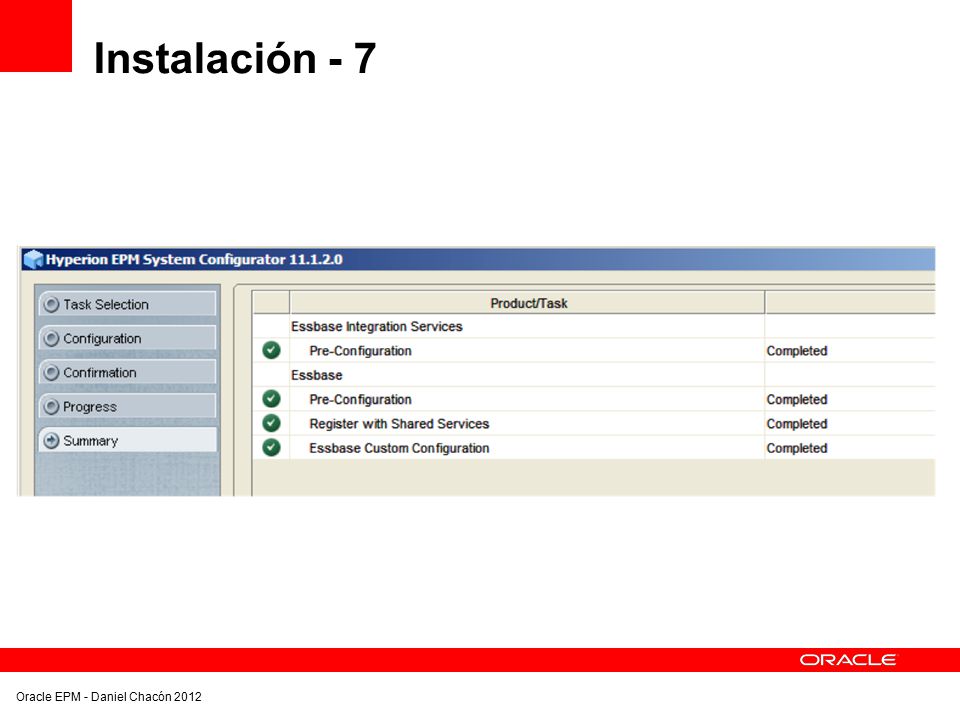This screenshot has height=720, width=960.
Task: Click the Confirmation step bullet icon
Action: click(x=52, y=373)
